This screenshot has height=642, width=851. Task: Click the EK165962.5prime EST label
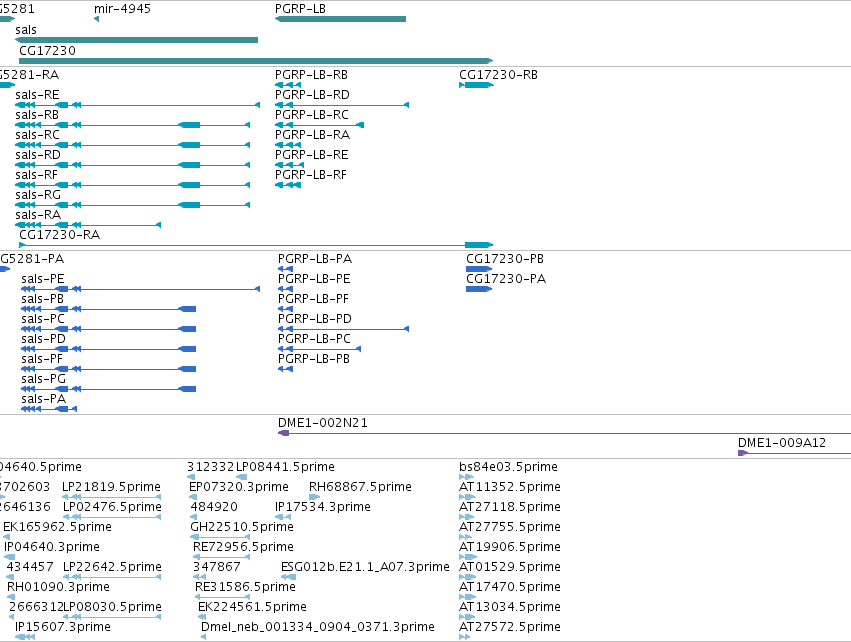[58, 527]
